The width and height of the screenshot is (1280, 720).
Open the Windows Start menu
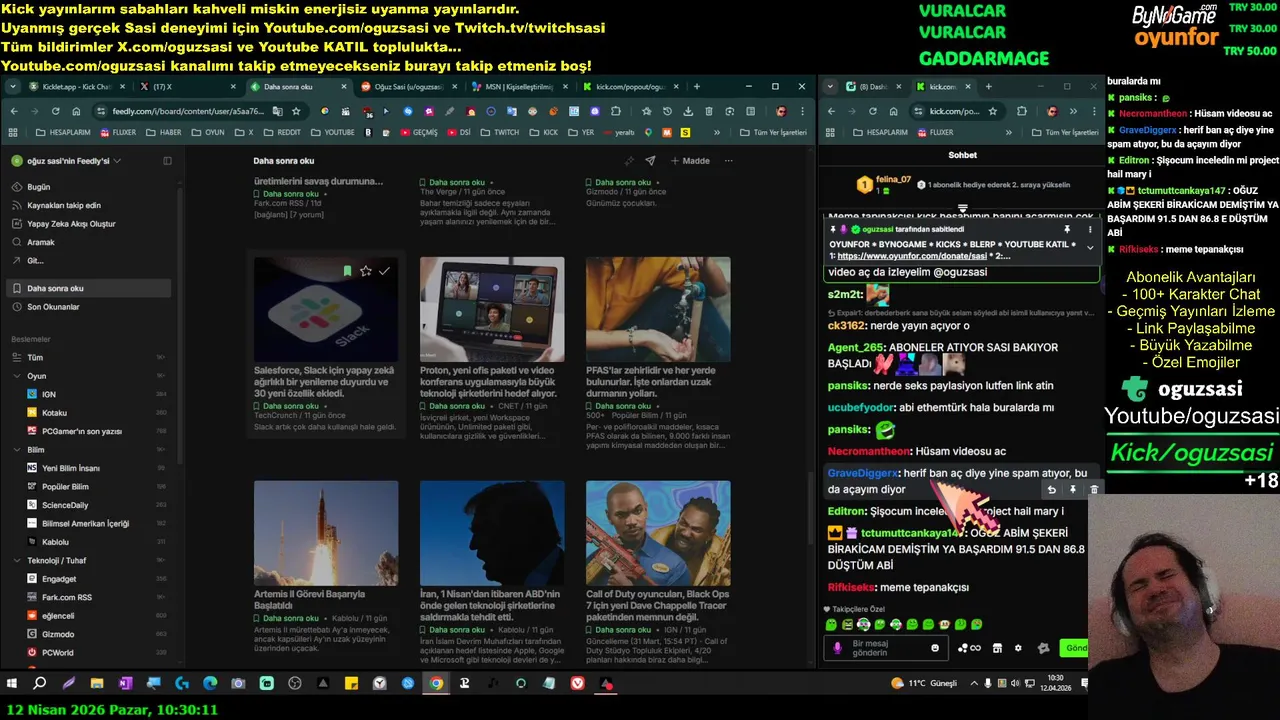pos(12,684)
